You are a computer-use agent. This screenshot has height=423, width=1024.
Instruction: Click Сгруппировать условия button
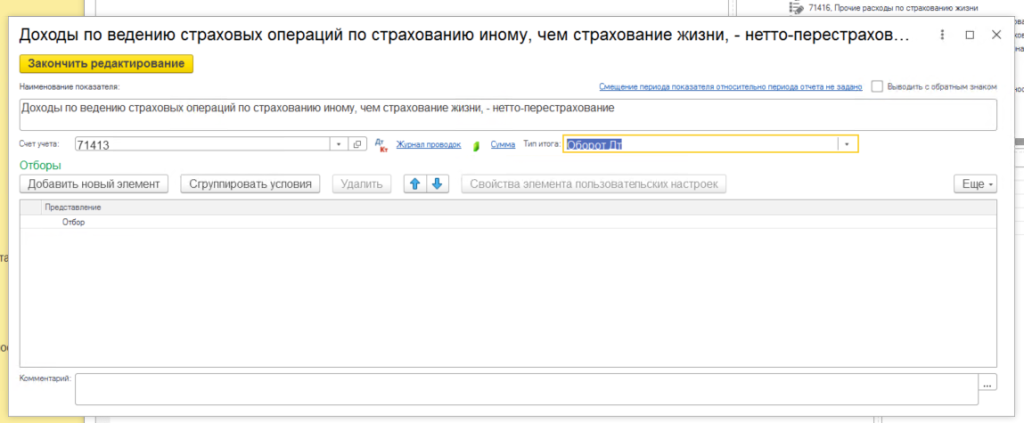(249, 184)
